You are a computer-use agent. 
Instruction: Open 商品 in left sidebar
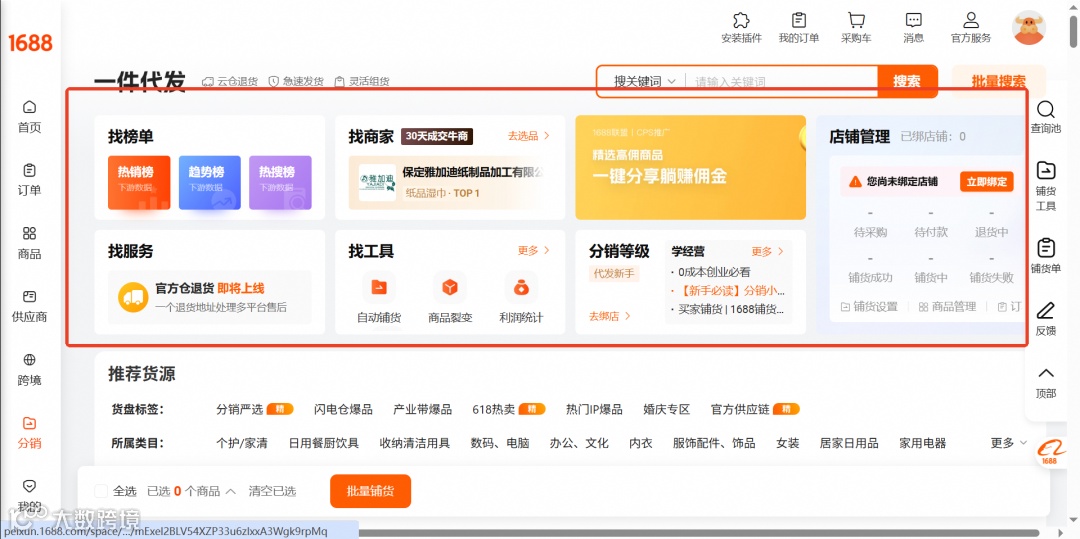pyautogui.click(x=30, y=243)
